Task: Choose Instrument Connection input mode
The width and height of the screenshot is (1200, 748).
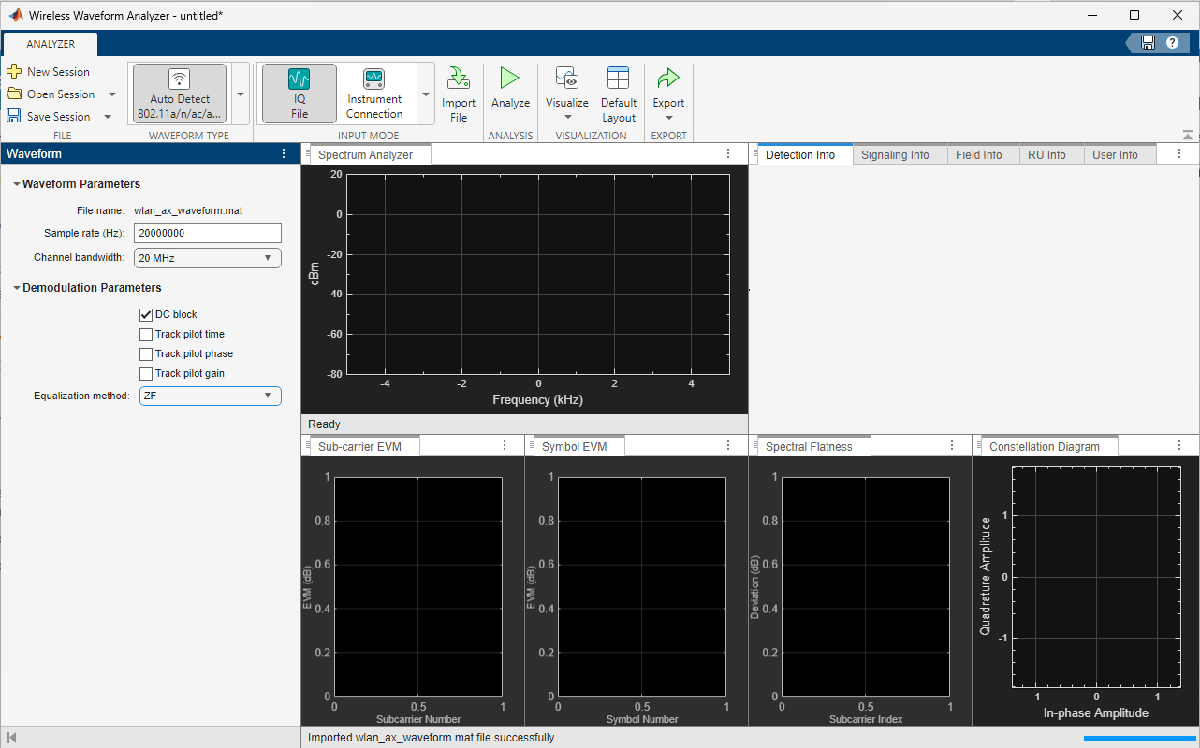Action: (x=374, y=92)
